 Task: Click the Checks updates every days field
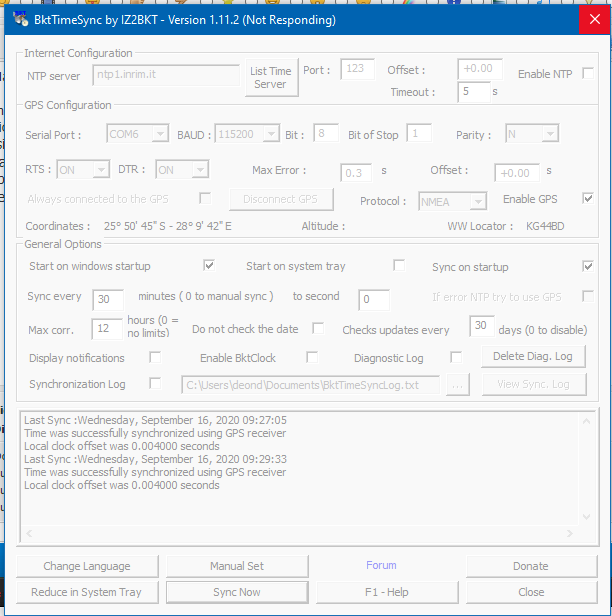point(482,326)
